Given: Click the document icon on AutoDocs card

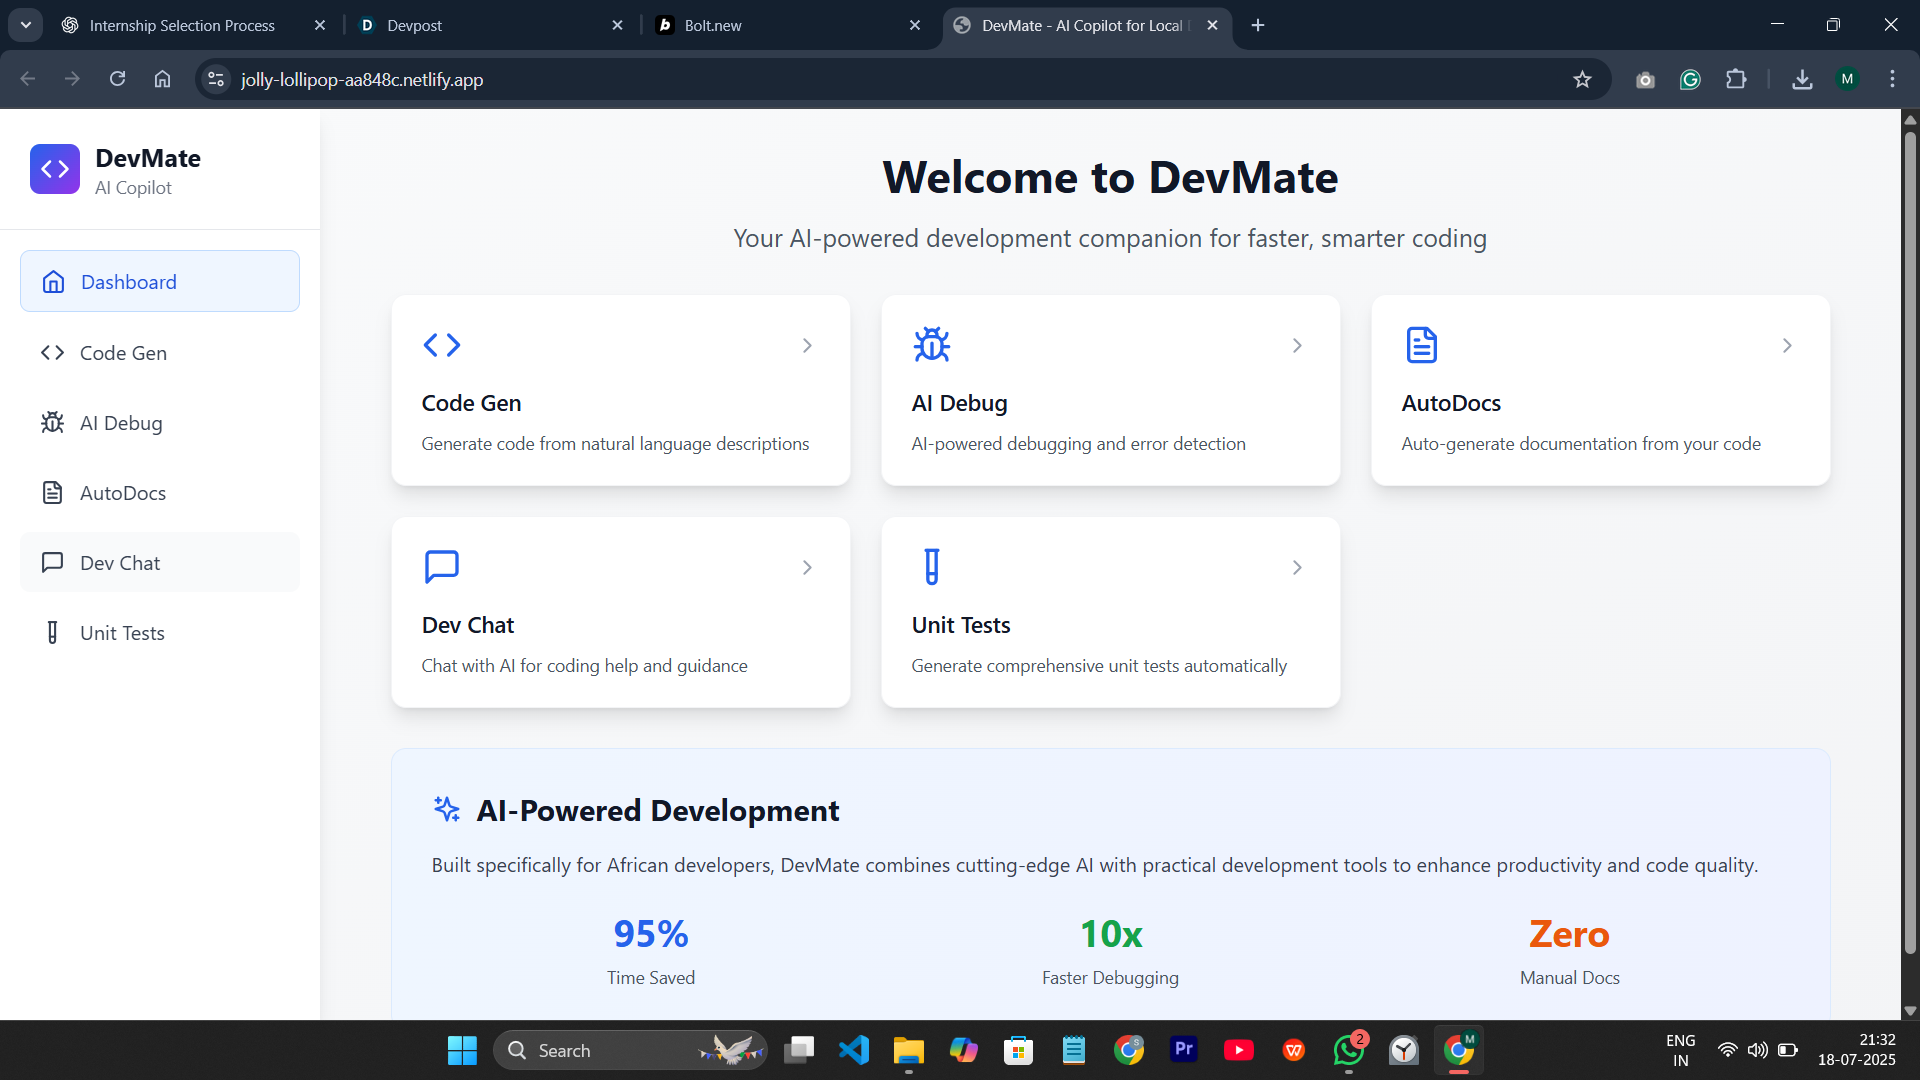Looking at the screenshot, I should (x=1421, y=345).
